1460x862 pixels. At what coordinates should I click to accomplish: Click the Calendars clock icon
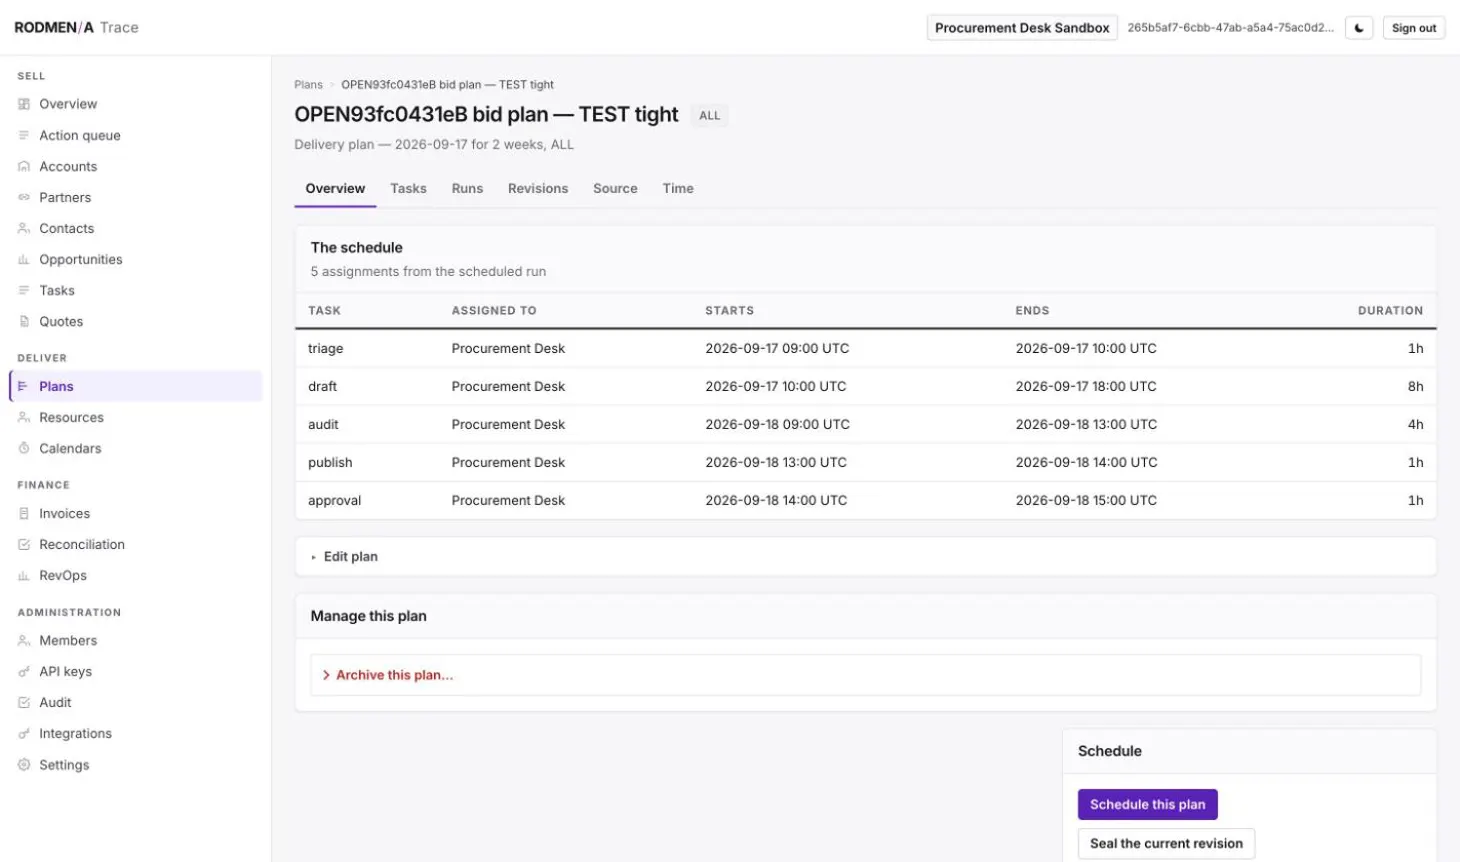(x=24, y=448)
